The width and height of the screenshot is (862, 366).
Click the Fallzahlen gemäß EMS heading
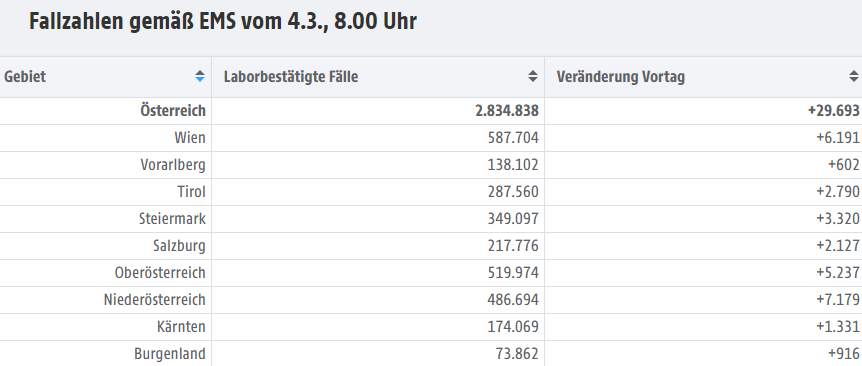(x=223, y=22)
